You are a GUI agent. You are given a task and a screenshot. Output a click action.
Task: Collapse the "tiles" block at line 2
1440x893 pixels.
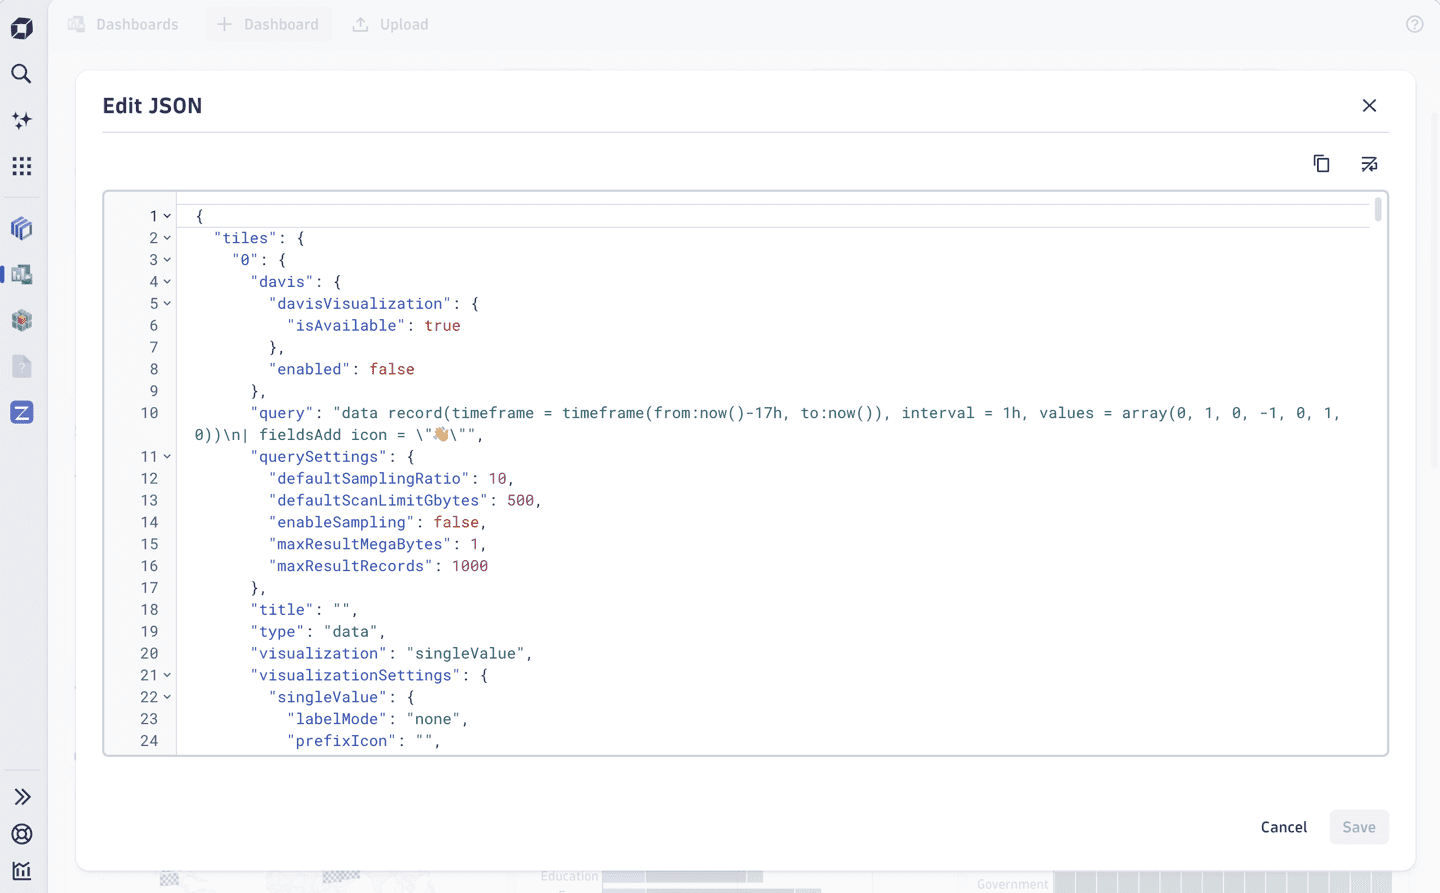pos(167,238)
